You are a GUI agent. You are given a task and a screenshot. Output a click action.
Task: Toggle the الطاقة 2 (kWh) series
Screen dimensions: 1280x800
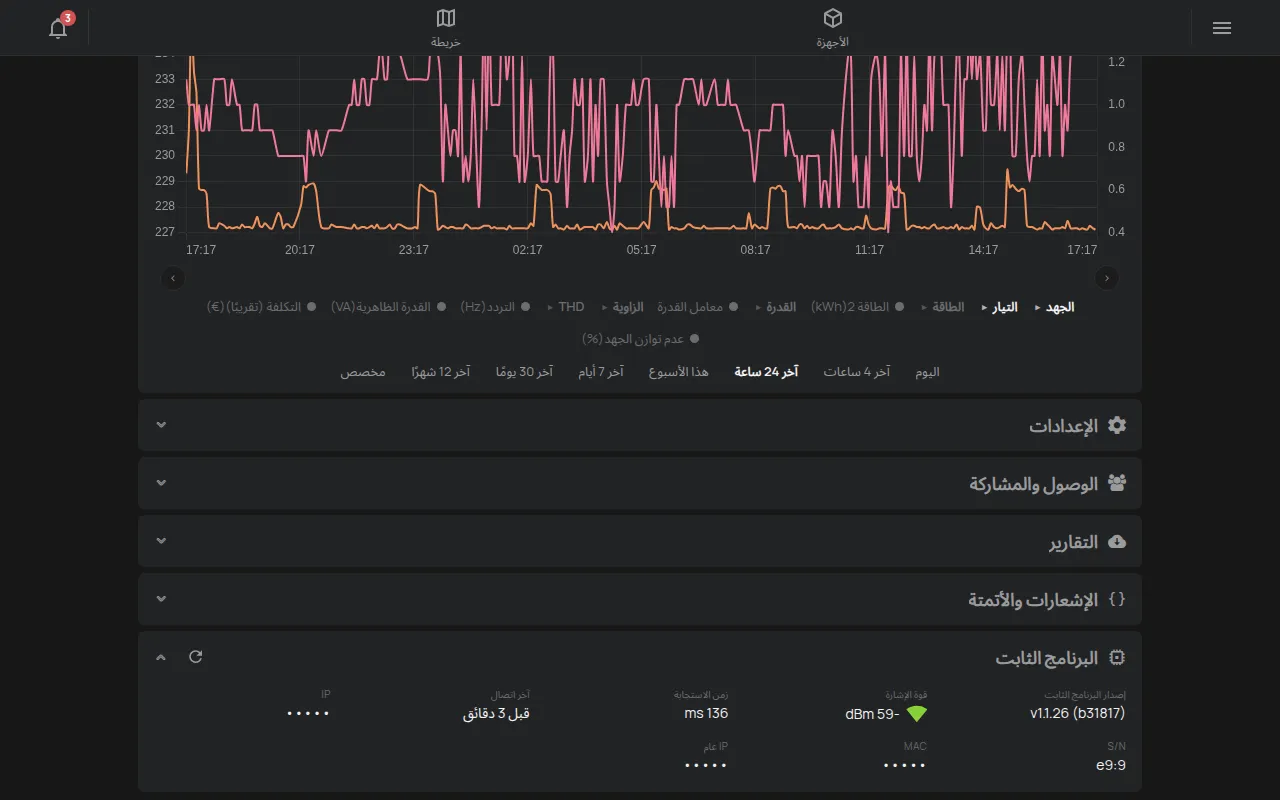(857, 307)
